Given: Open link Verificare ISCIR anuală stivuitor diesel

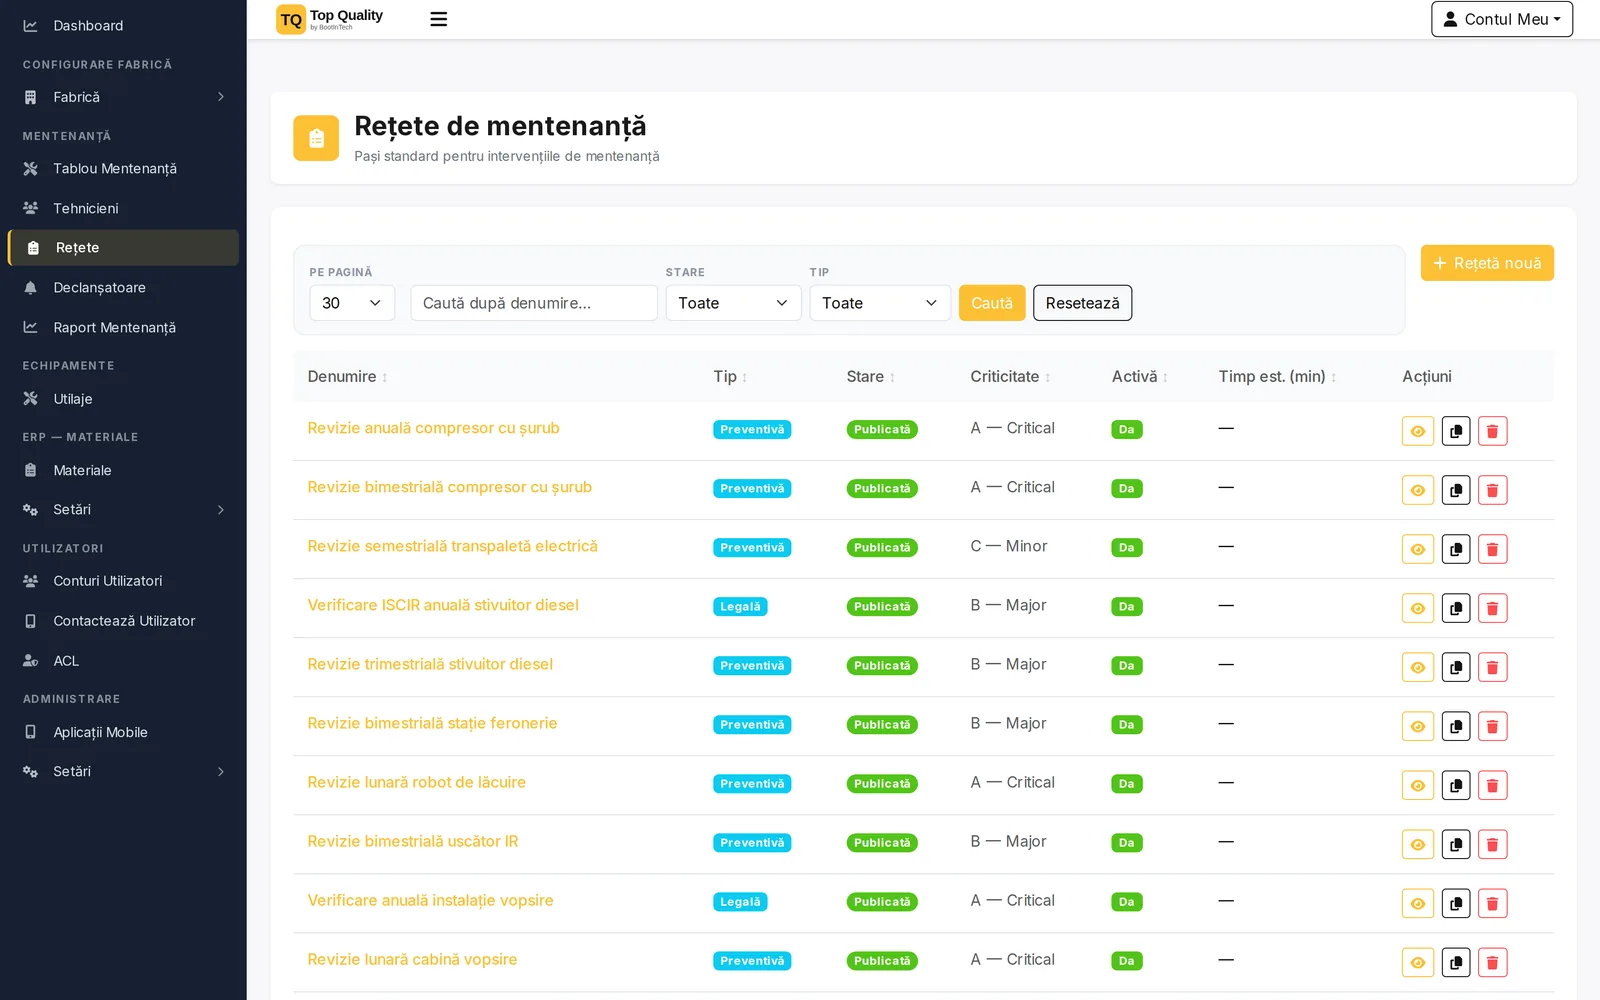Looking at the screenshot, I should click(x=443, y=605).
